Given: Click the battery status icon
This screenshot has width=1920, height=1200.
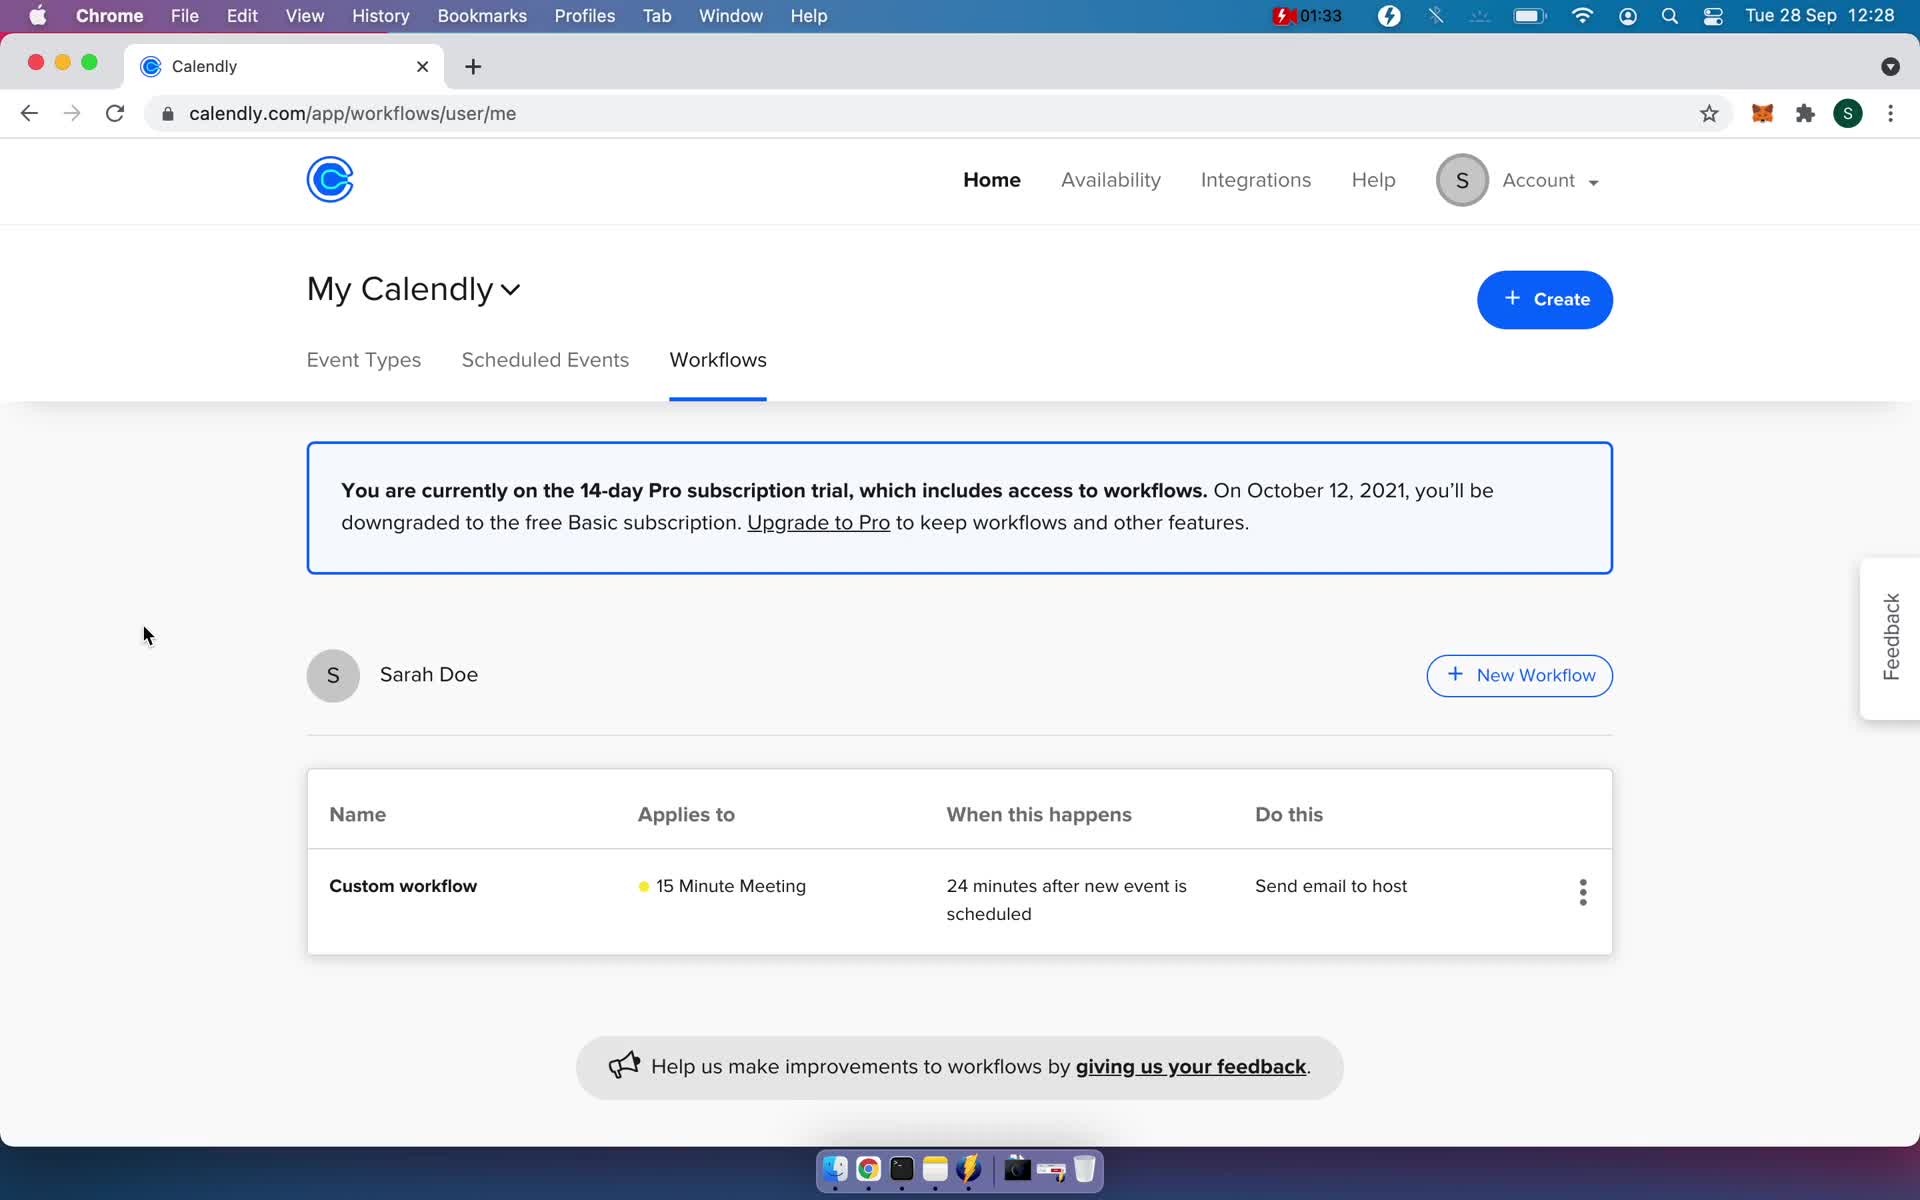Looking at the screenshot, I should [1530, 16].
